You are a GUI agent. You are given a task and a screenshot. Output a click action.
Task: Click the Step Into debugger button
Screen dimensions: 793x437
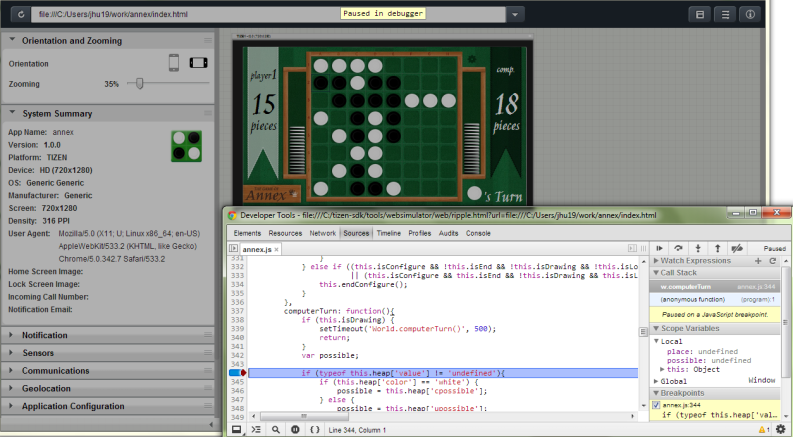pos(697,247)
